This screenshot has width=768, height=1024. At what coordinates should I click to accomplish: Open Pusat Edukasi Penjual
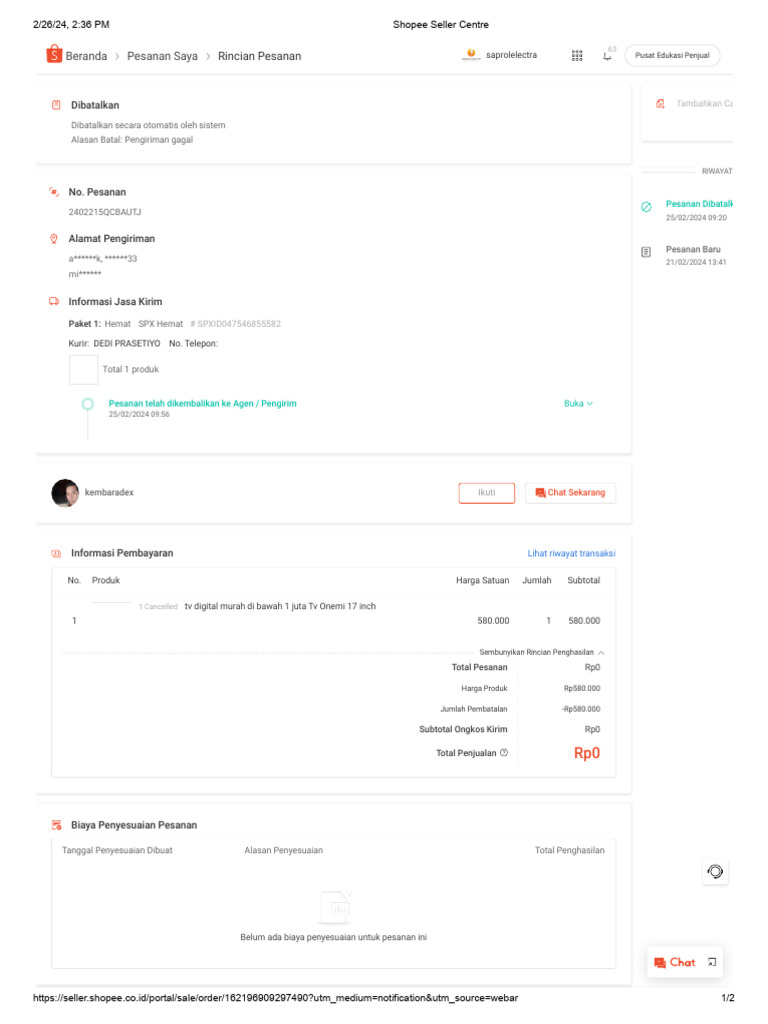(672, 56)
